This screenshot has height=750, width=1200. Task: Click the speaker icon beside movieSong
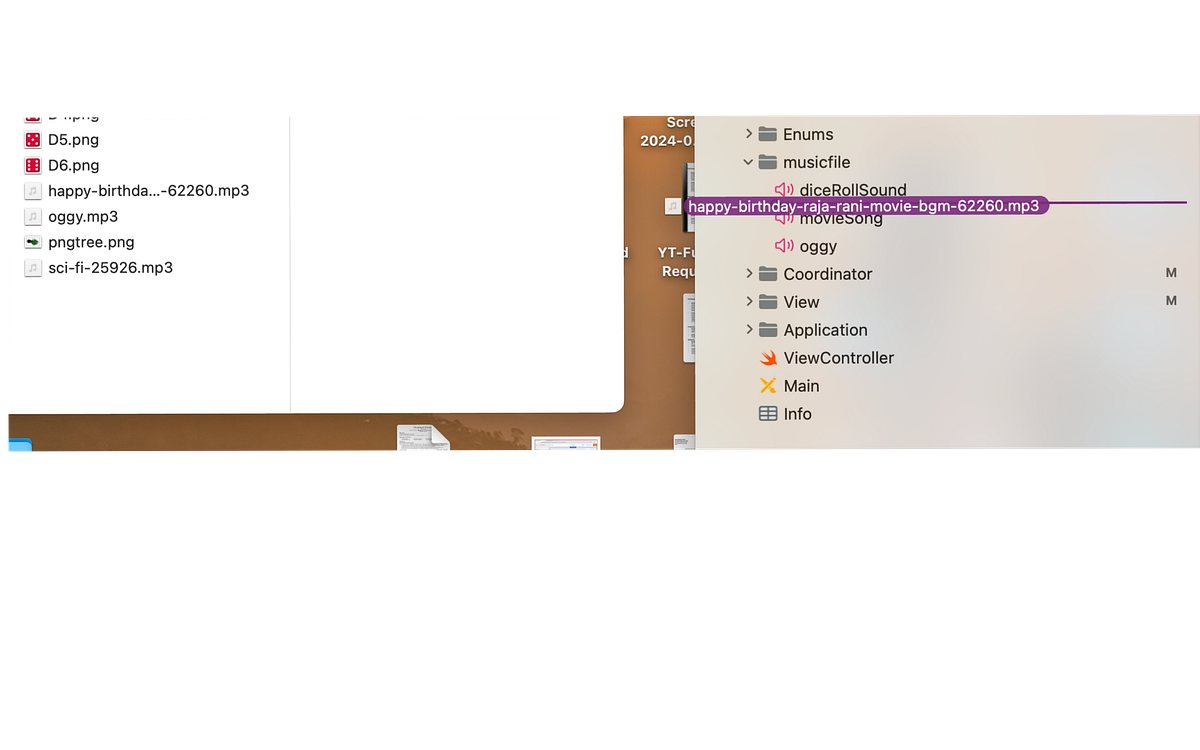[782, 218]
